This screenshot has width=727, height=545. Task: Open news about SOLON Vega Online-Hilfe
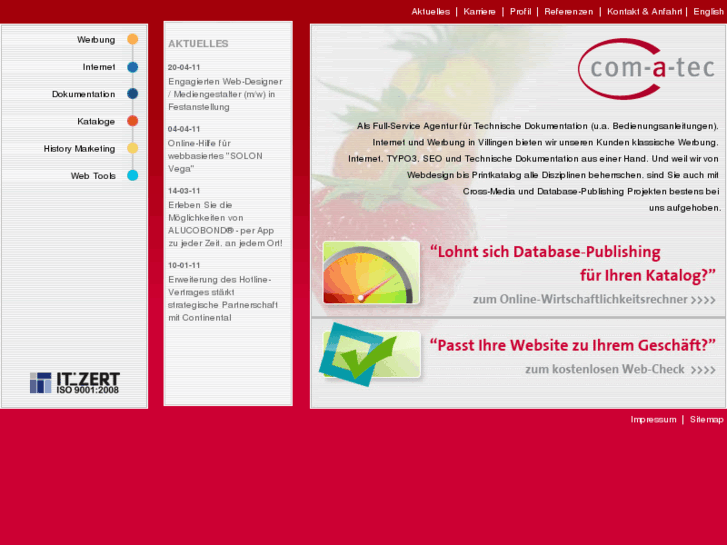[215, 156]
